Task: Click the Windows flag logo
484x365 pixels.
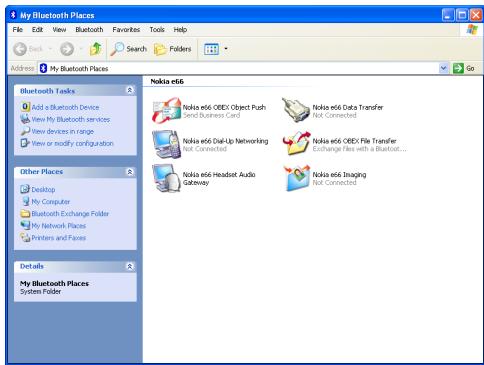Action: 472,29
